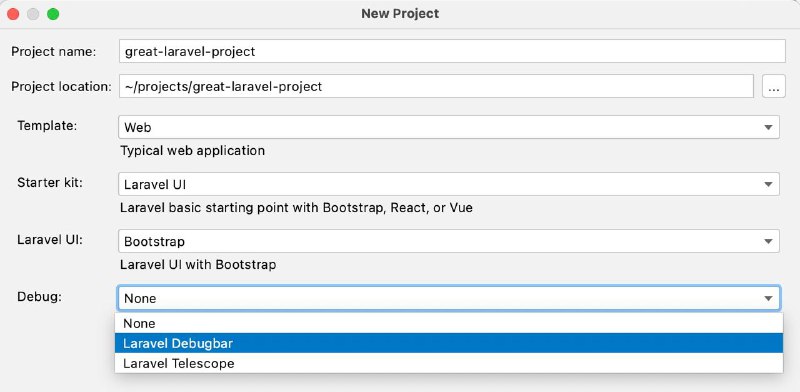Click the Starter kit box showing Laravel UI

click(x=449, y=184)
